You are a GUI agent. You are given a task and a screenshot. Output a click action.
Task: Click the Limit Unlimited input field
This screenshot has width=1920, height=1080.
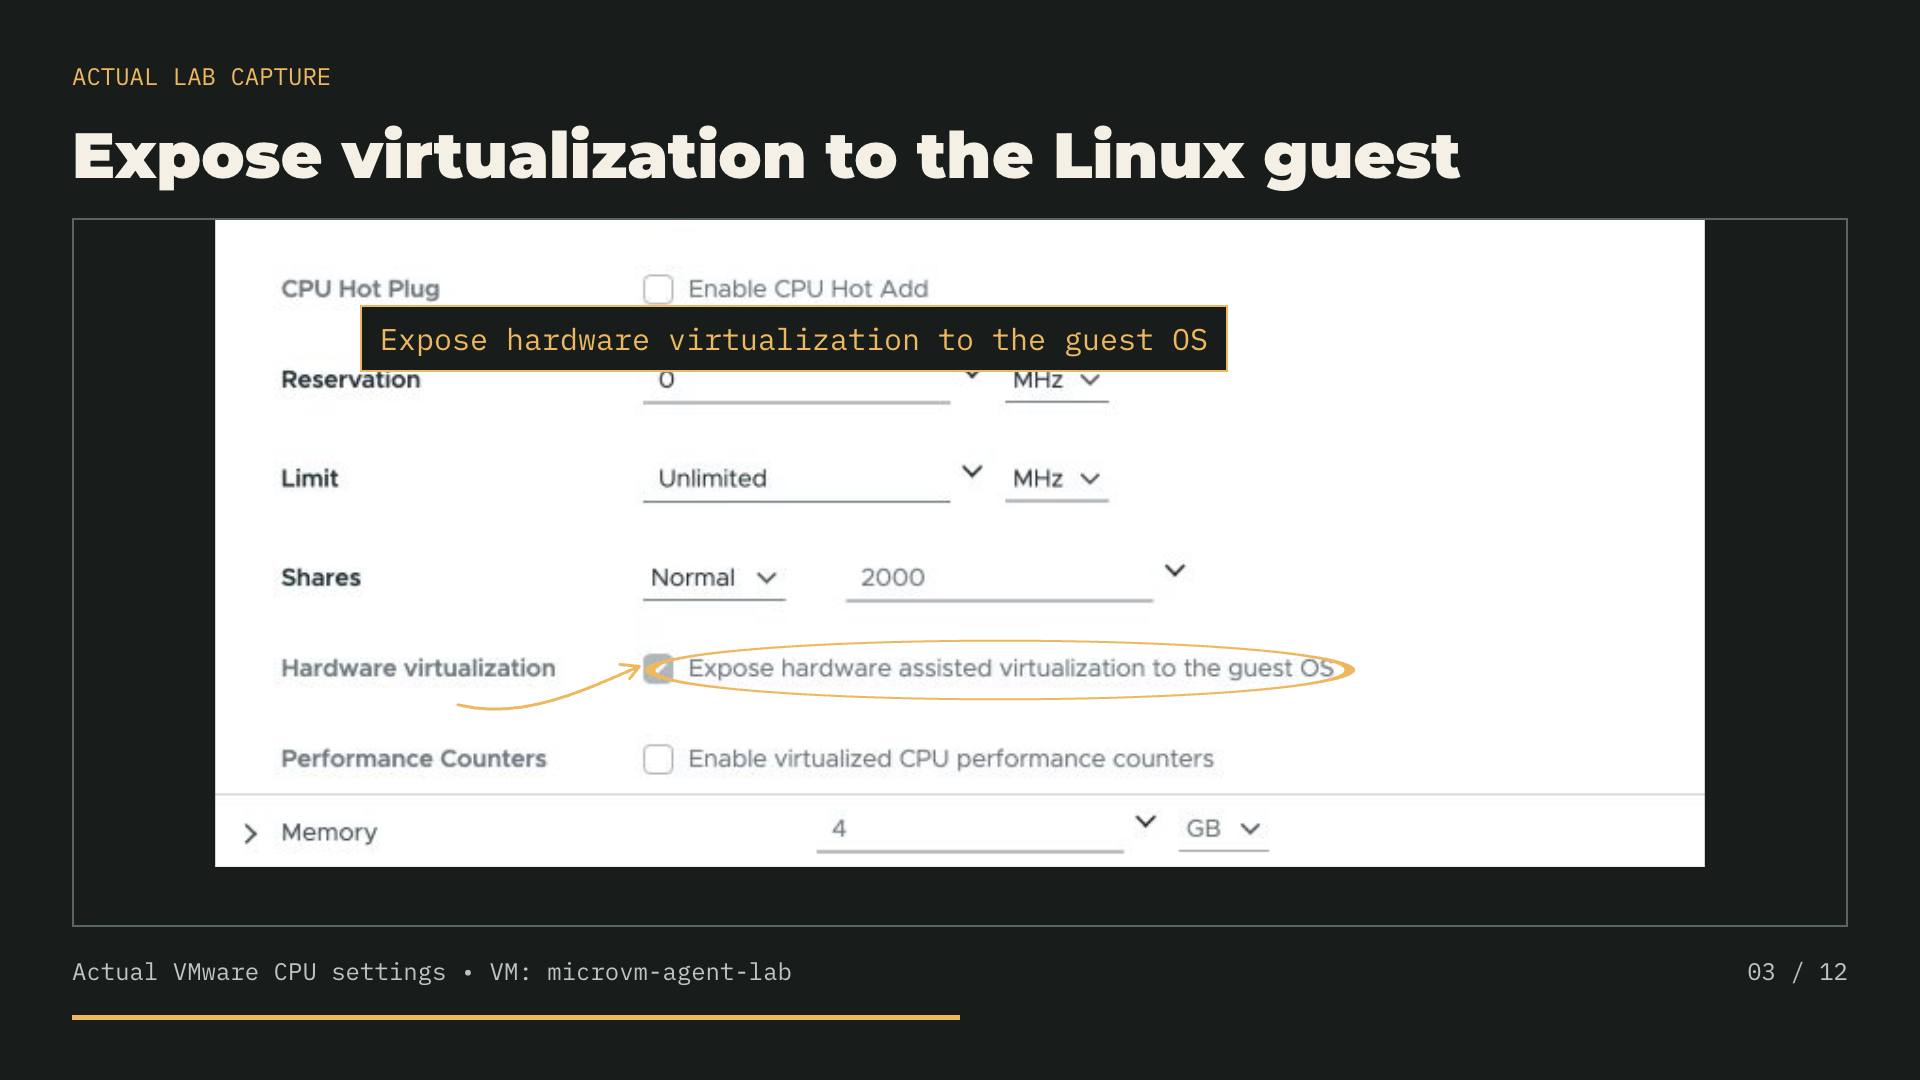[x=796, y=479]
